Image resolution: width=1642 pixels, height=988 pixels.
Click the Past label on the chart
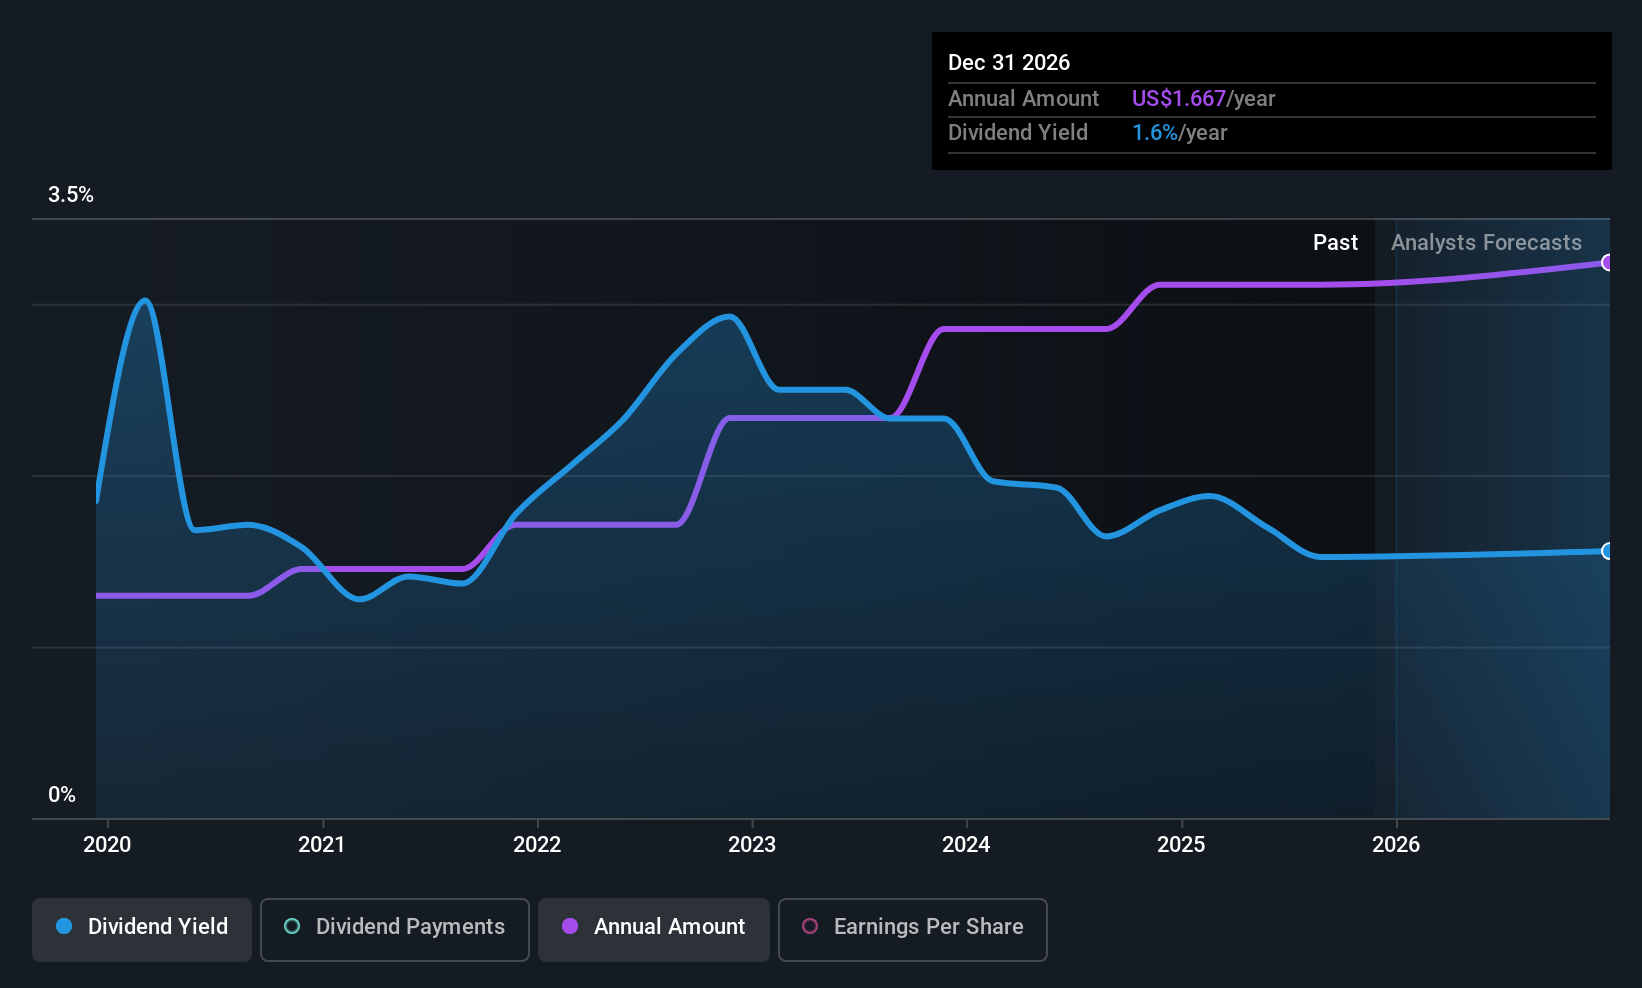[x=1335, y=243]
